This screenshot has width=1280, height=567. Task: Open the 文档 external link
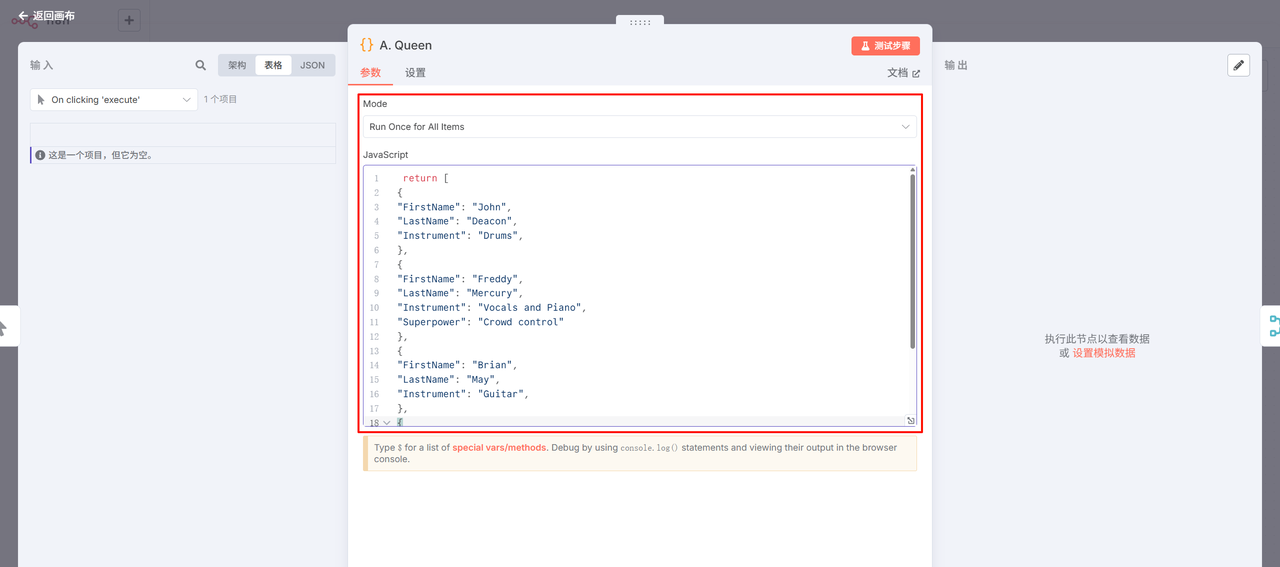click(x=903, y=73)
